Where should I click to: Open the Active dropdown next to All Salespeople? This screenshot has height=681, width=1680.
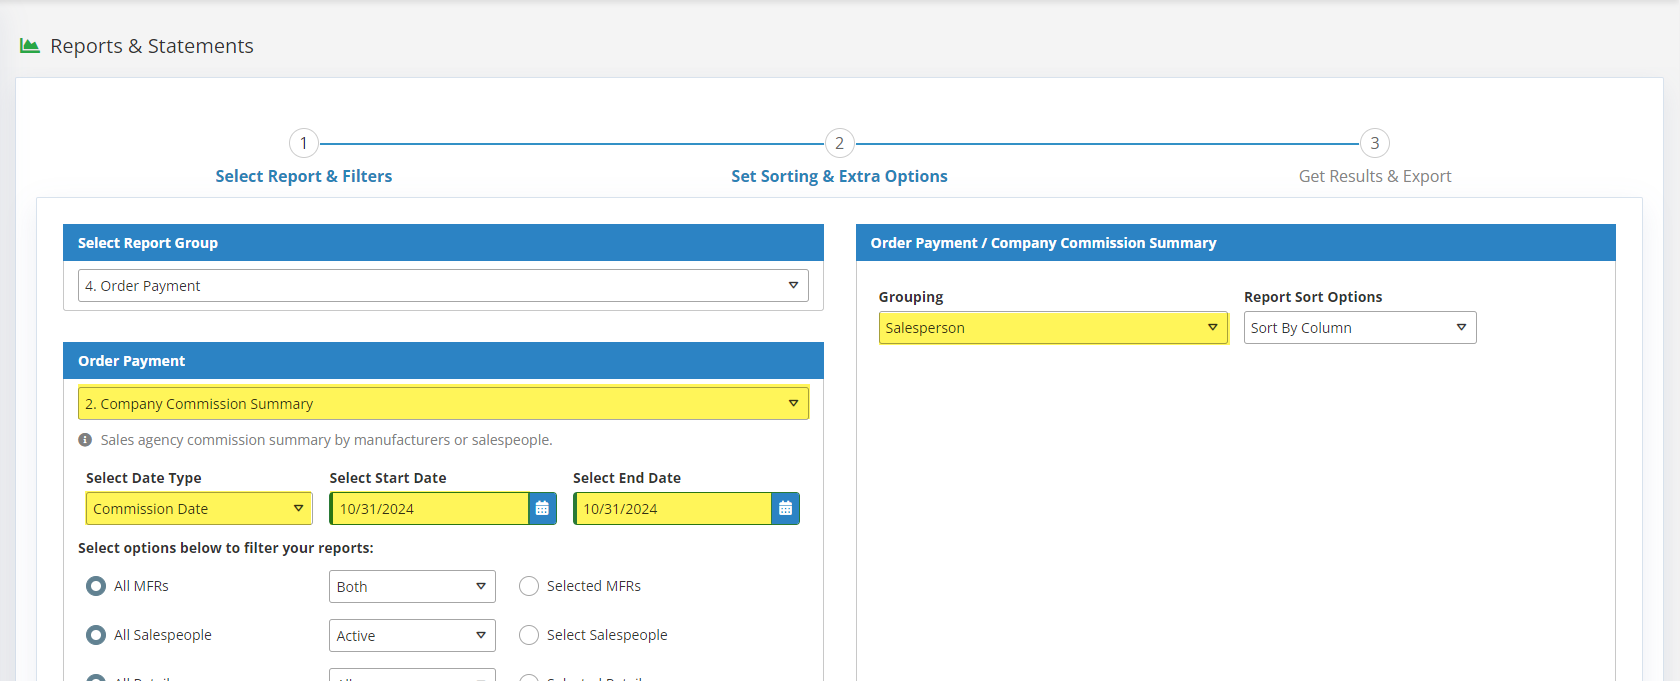(412, 635)
